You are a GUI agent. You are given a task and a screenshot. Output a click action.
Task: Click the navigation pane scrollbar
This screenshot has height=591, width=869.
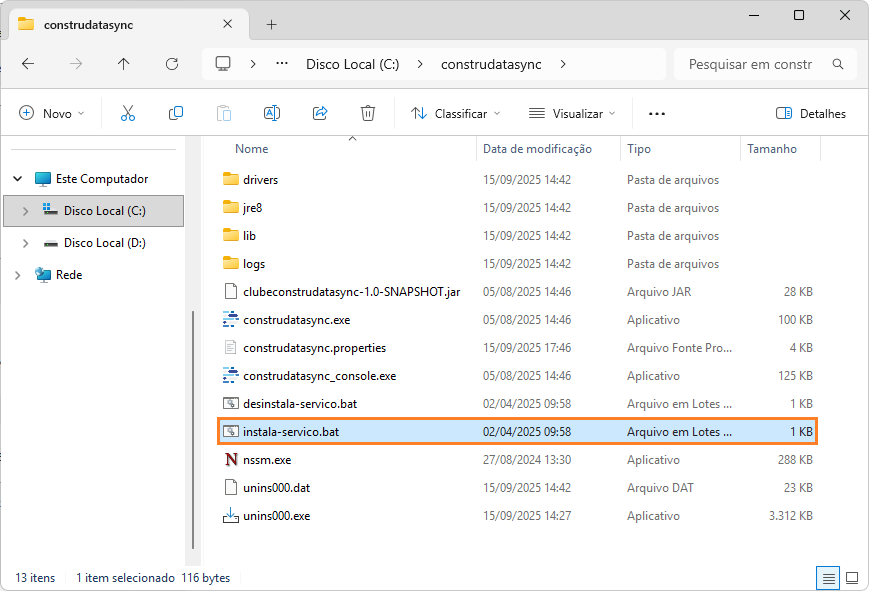(x=193, y=430)
